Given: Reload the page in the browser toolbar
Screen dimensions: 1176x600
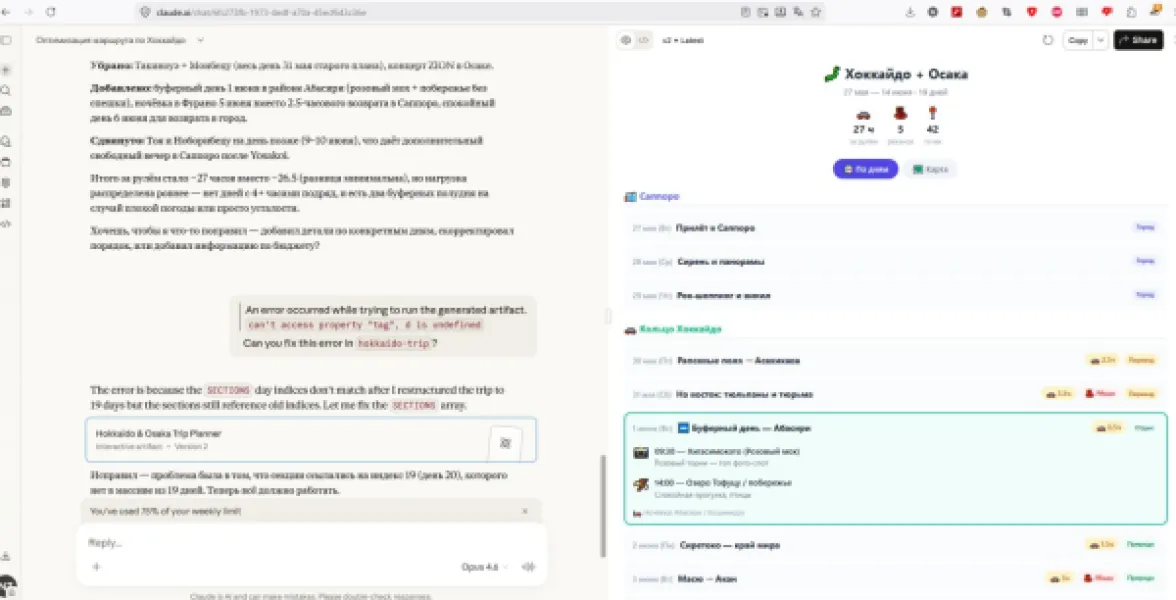Looking at the screenshot, I should coord(51,12).
